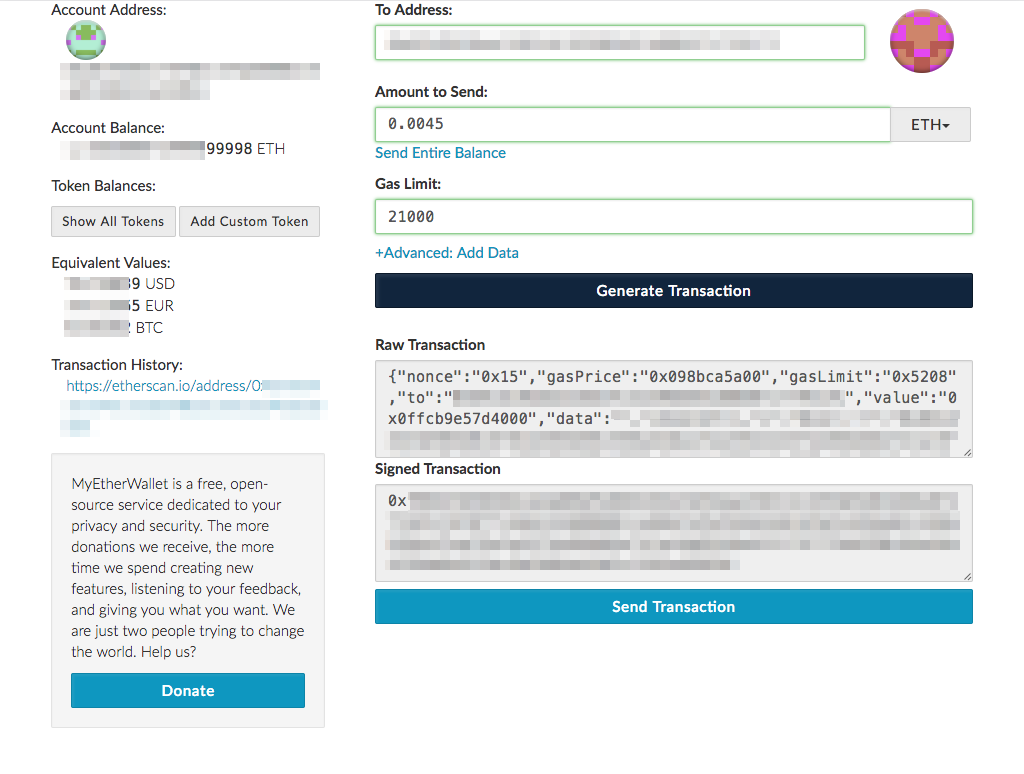Click the Donate button
Image resolution: width=1024 pixels, height=774 pixels.
[x=188, y=691]
